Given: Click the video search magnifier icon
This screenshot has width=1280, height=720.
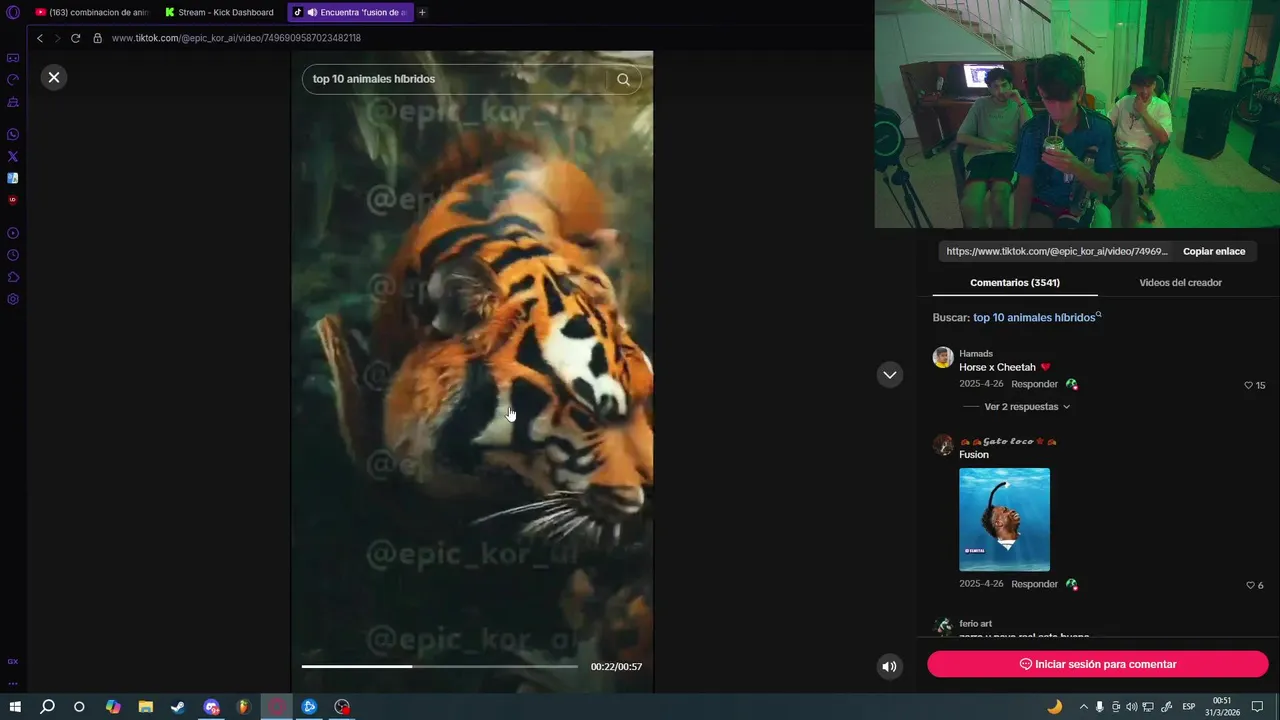Looking at the screenshot, I should pos(623,79).
